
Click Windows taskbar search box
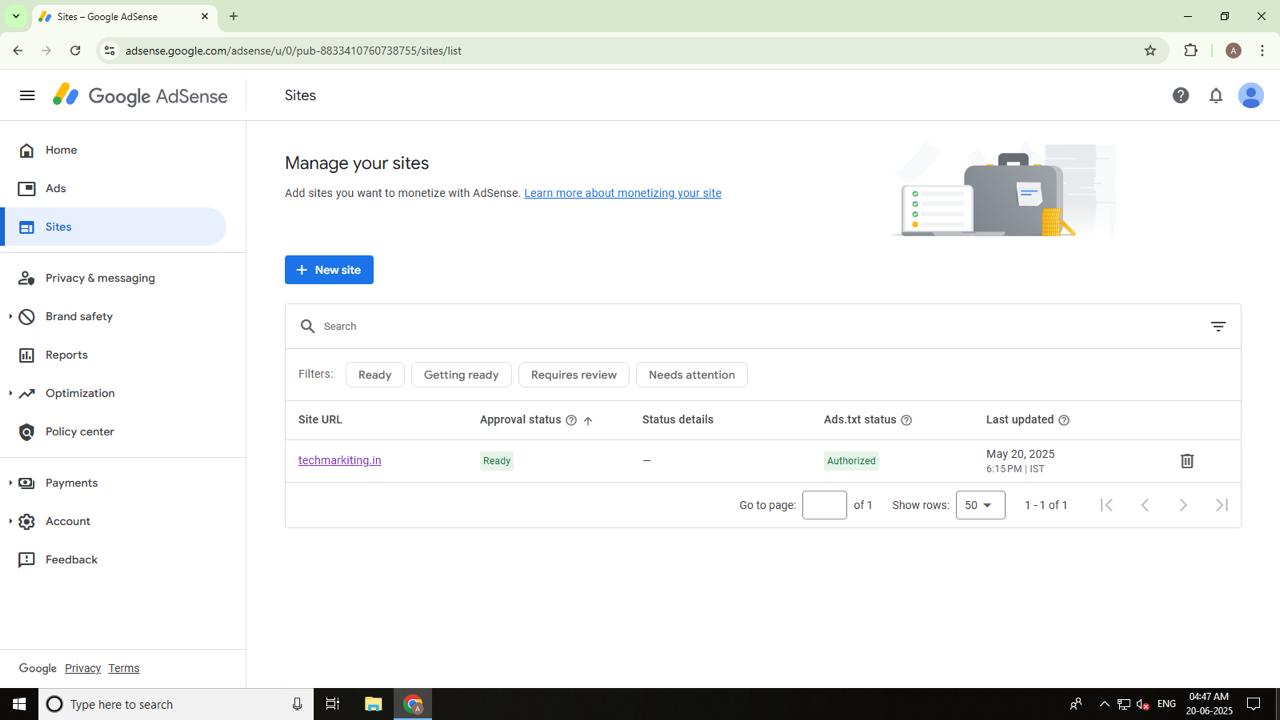pos(176,704)
